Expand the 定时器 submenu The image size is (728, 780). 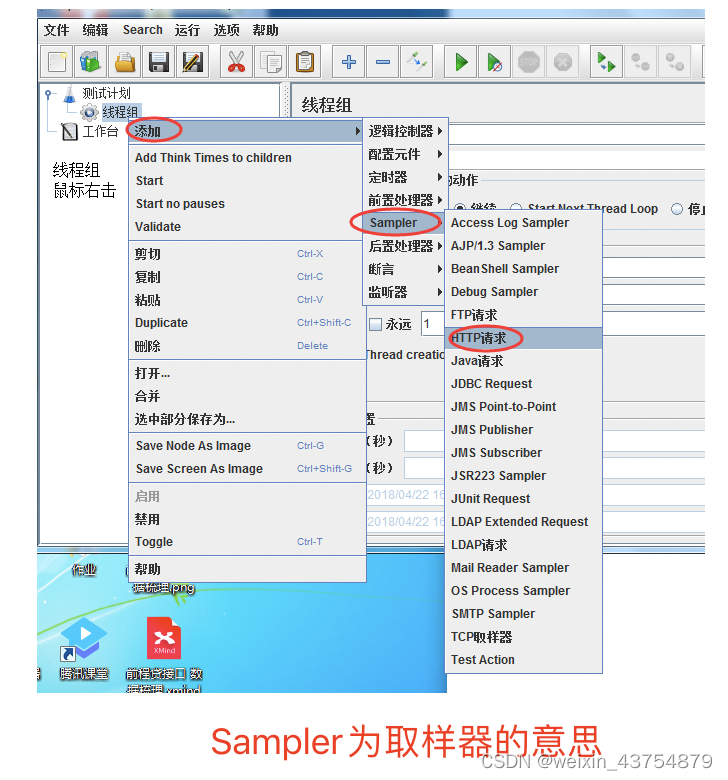(405, 177)
